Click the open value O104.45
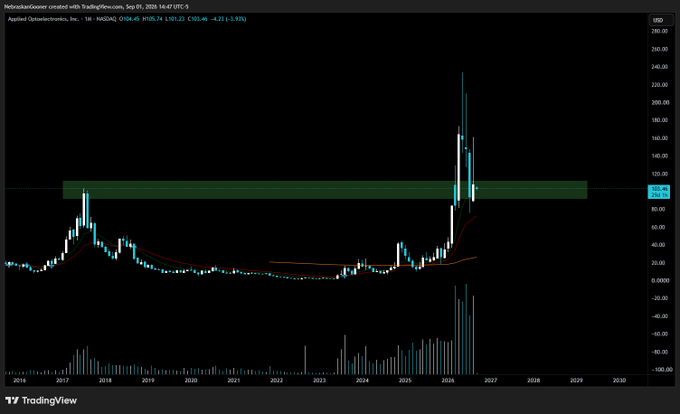The image size is (680, 414). (x=129, y=19)
